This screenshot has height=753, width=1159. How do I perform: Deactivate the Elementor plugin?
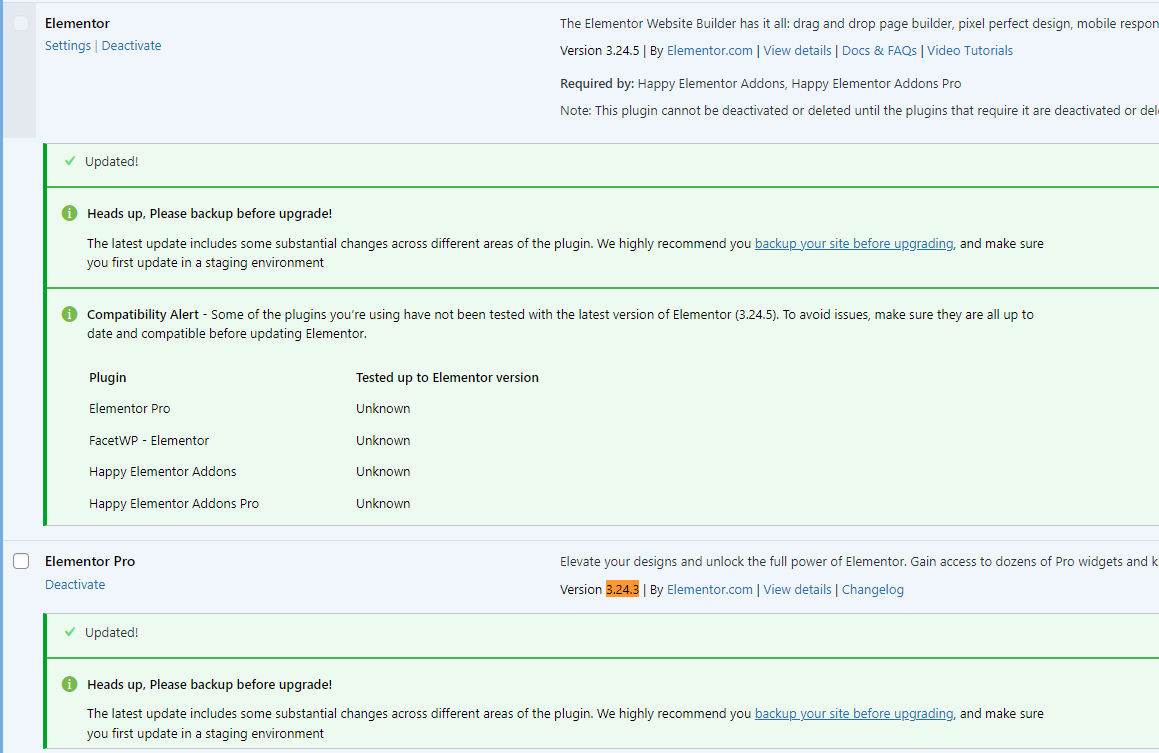pos(131,46)
